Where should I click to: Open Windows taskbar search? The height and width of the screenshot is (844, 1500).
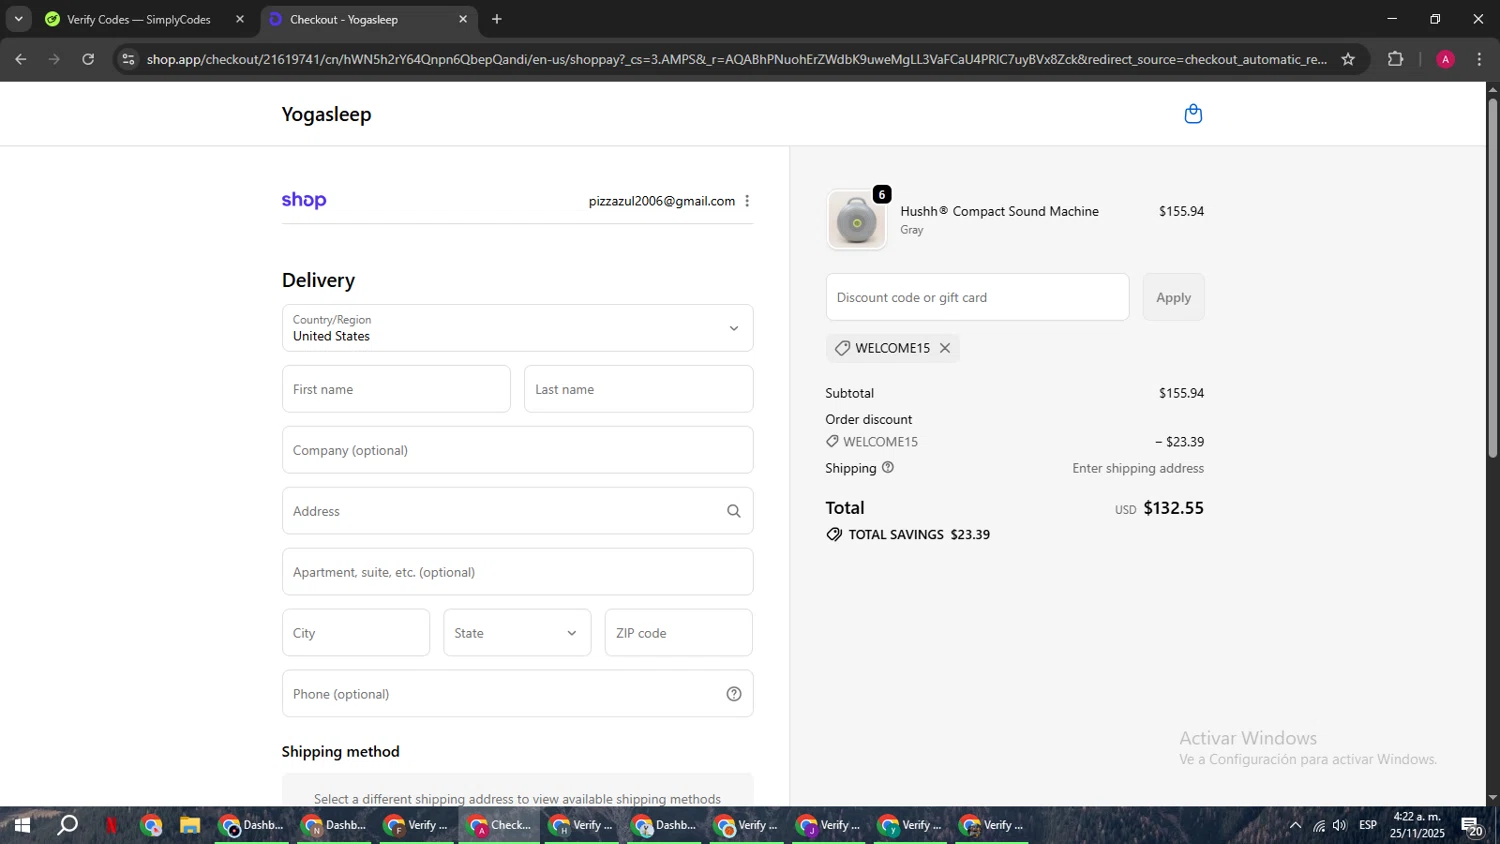[68, 826]
